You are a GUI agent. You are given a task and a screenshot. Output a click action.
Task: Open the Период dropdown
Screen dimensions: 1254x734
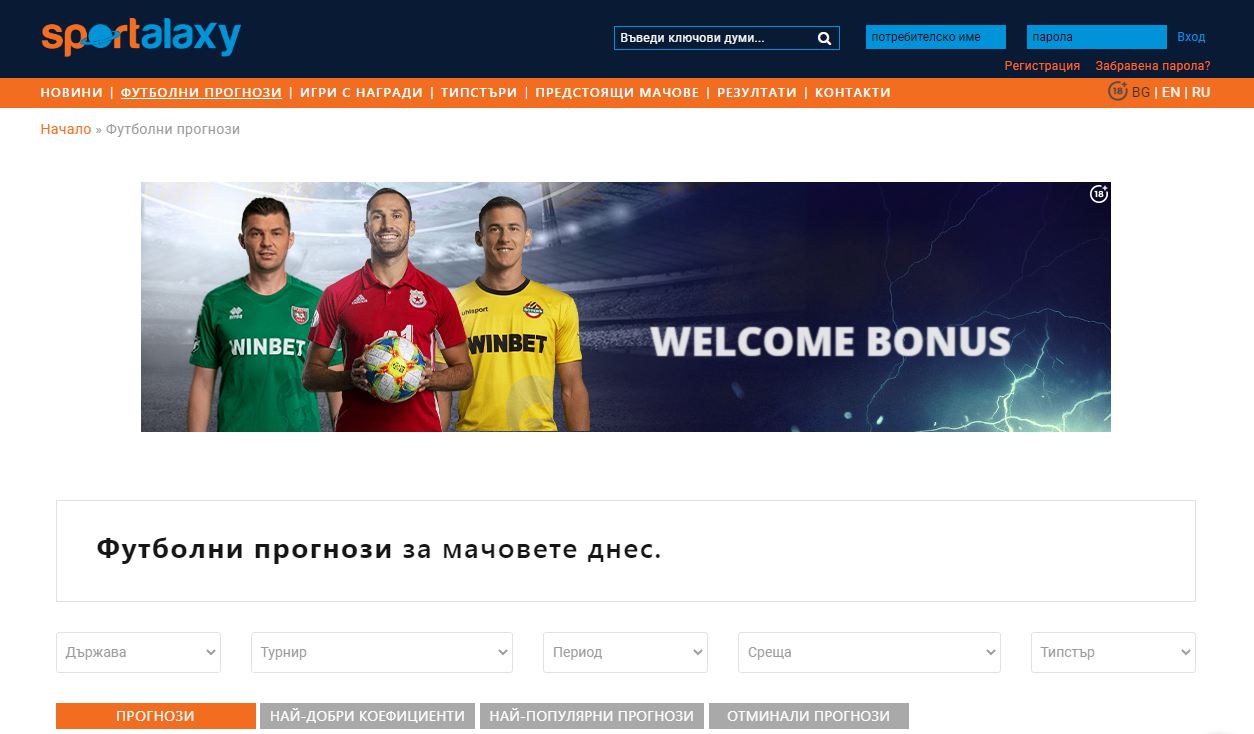coord(625,652)
